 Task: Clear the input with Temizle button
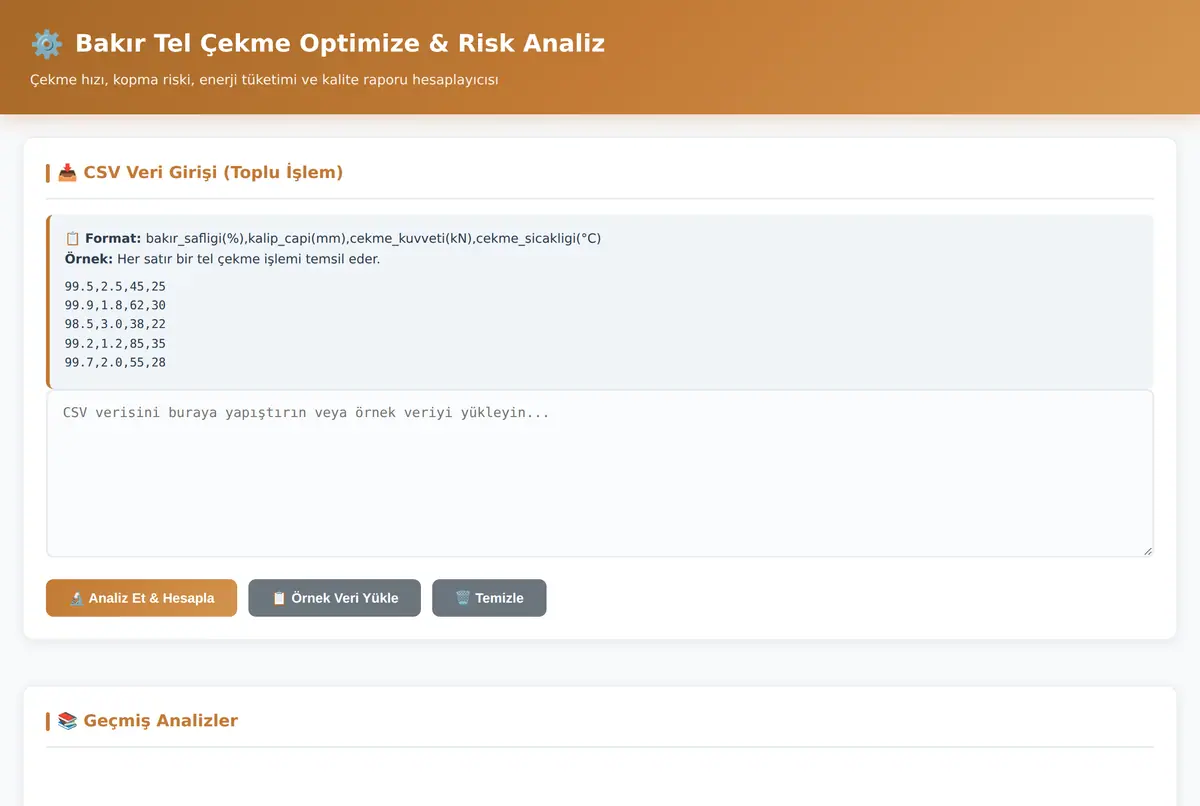pos(489,598)
